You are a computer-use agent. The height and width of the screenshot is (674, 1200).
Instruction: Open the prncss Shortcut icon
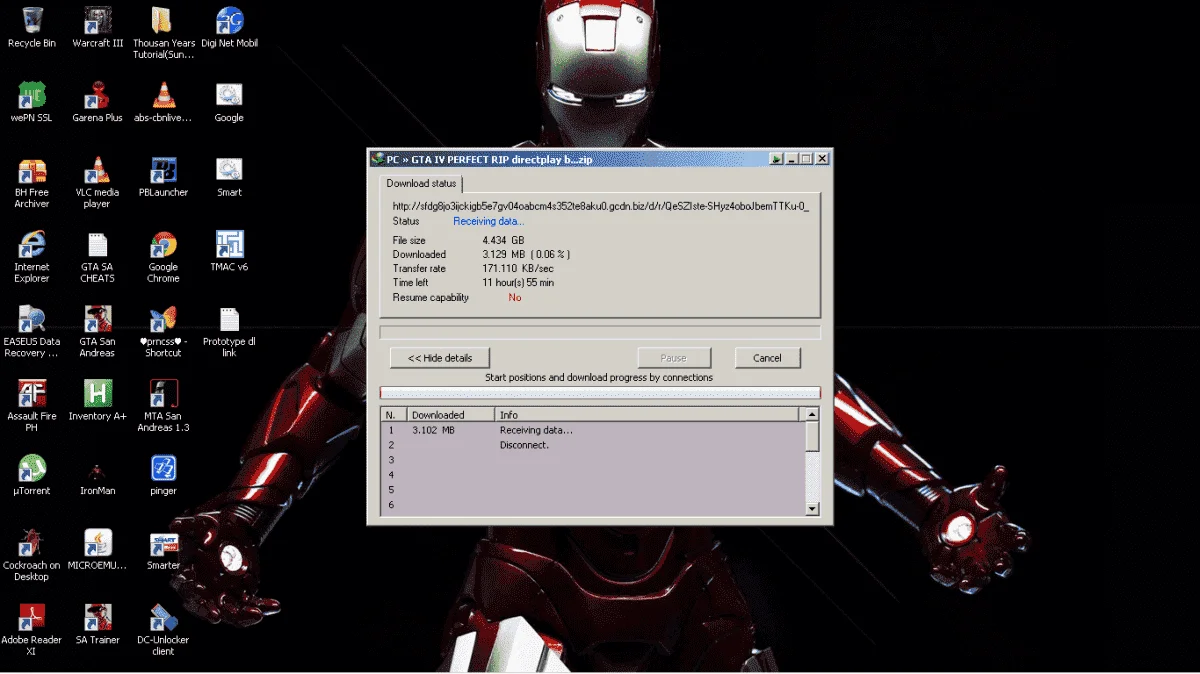pos(163,332)
